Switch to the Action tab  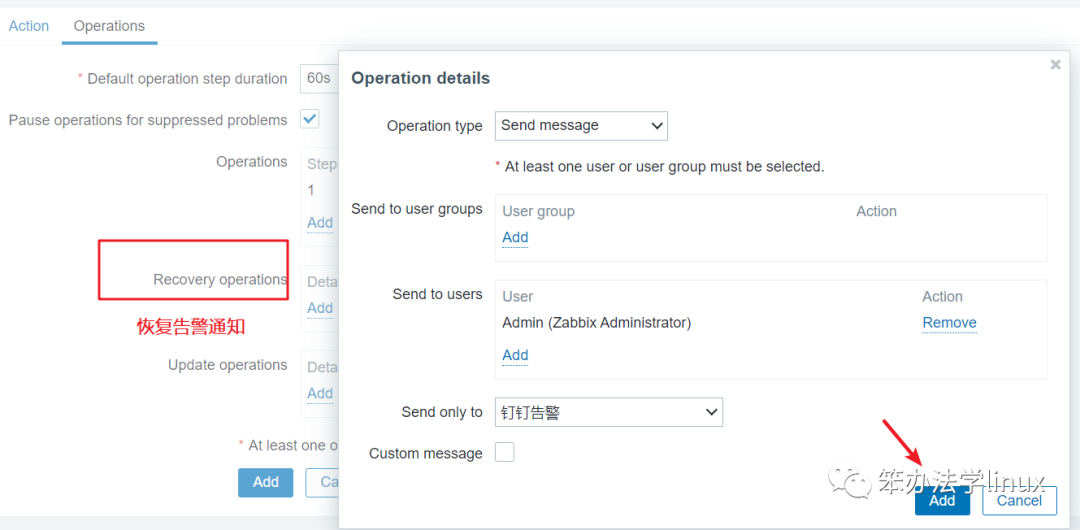(x=29, y=26)
